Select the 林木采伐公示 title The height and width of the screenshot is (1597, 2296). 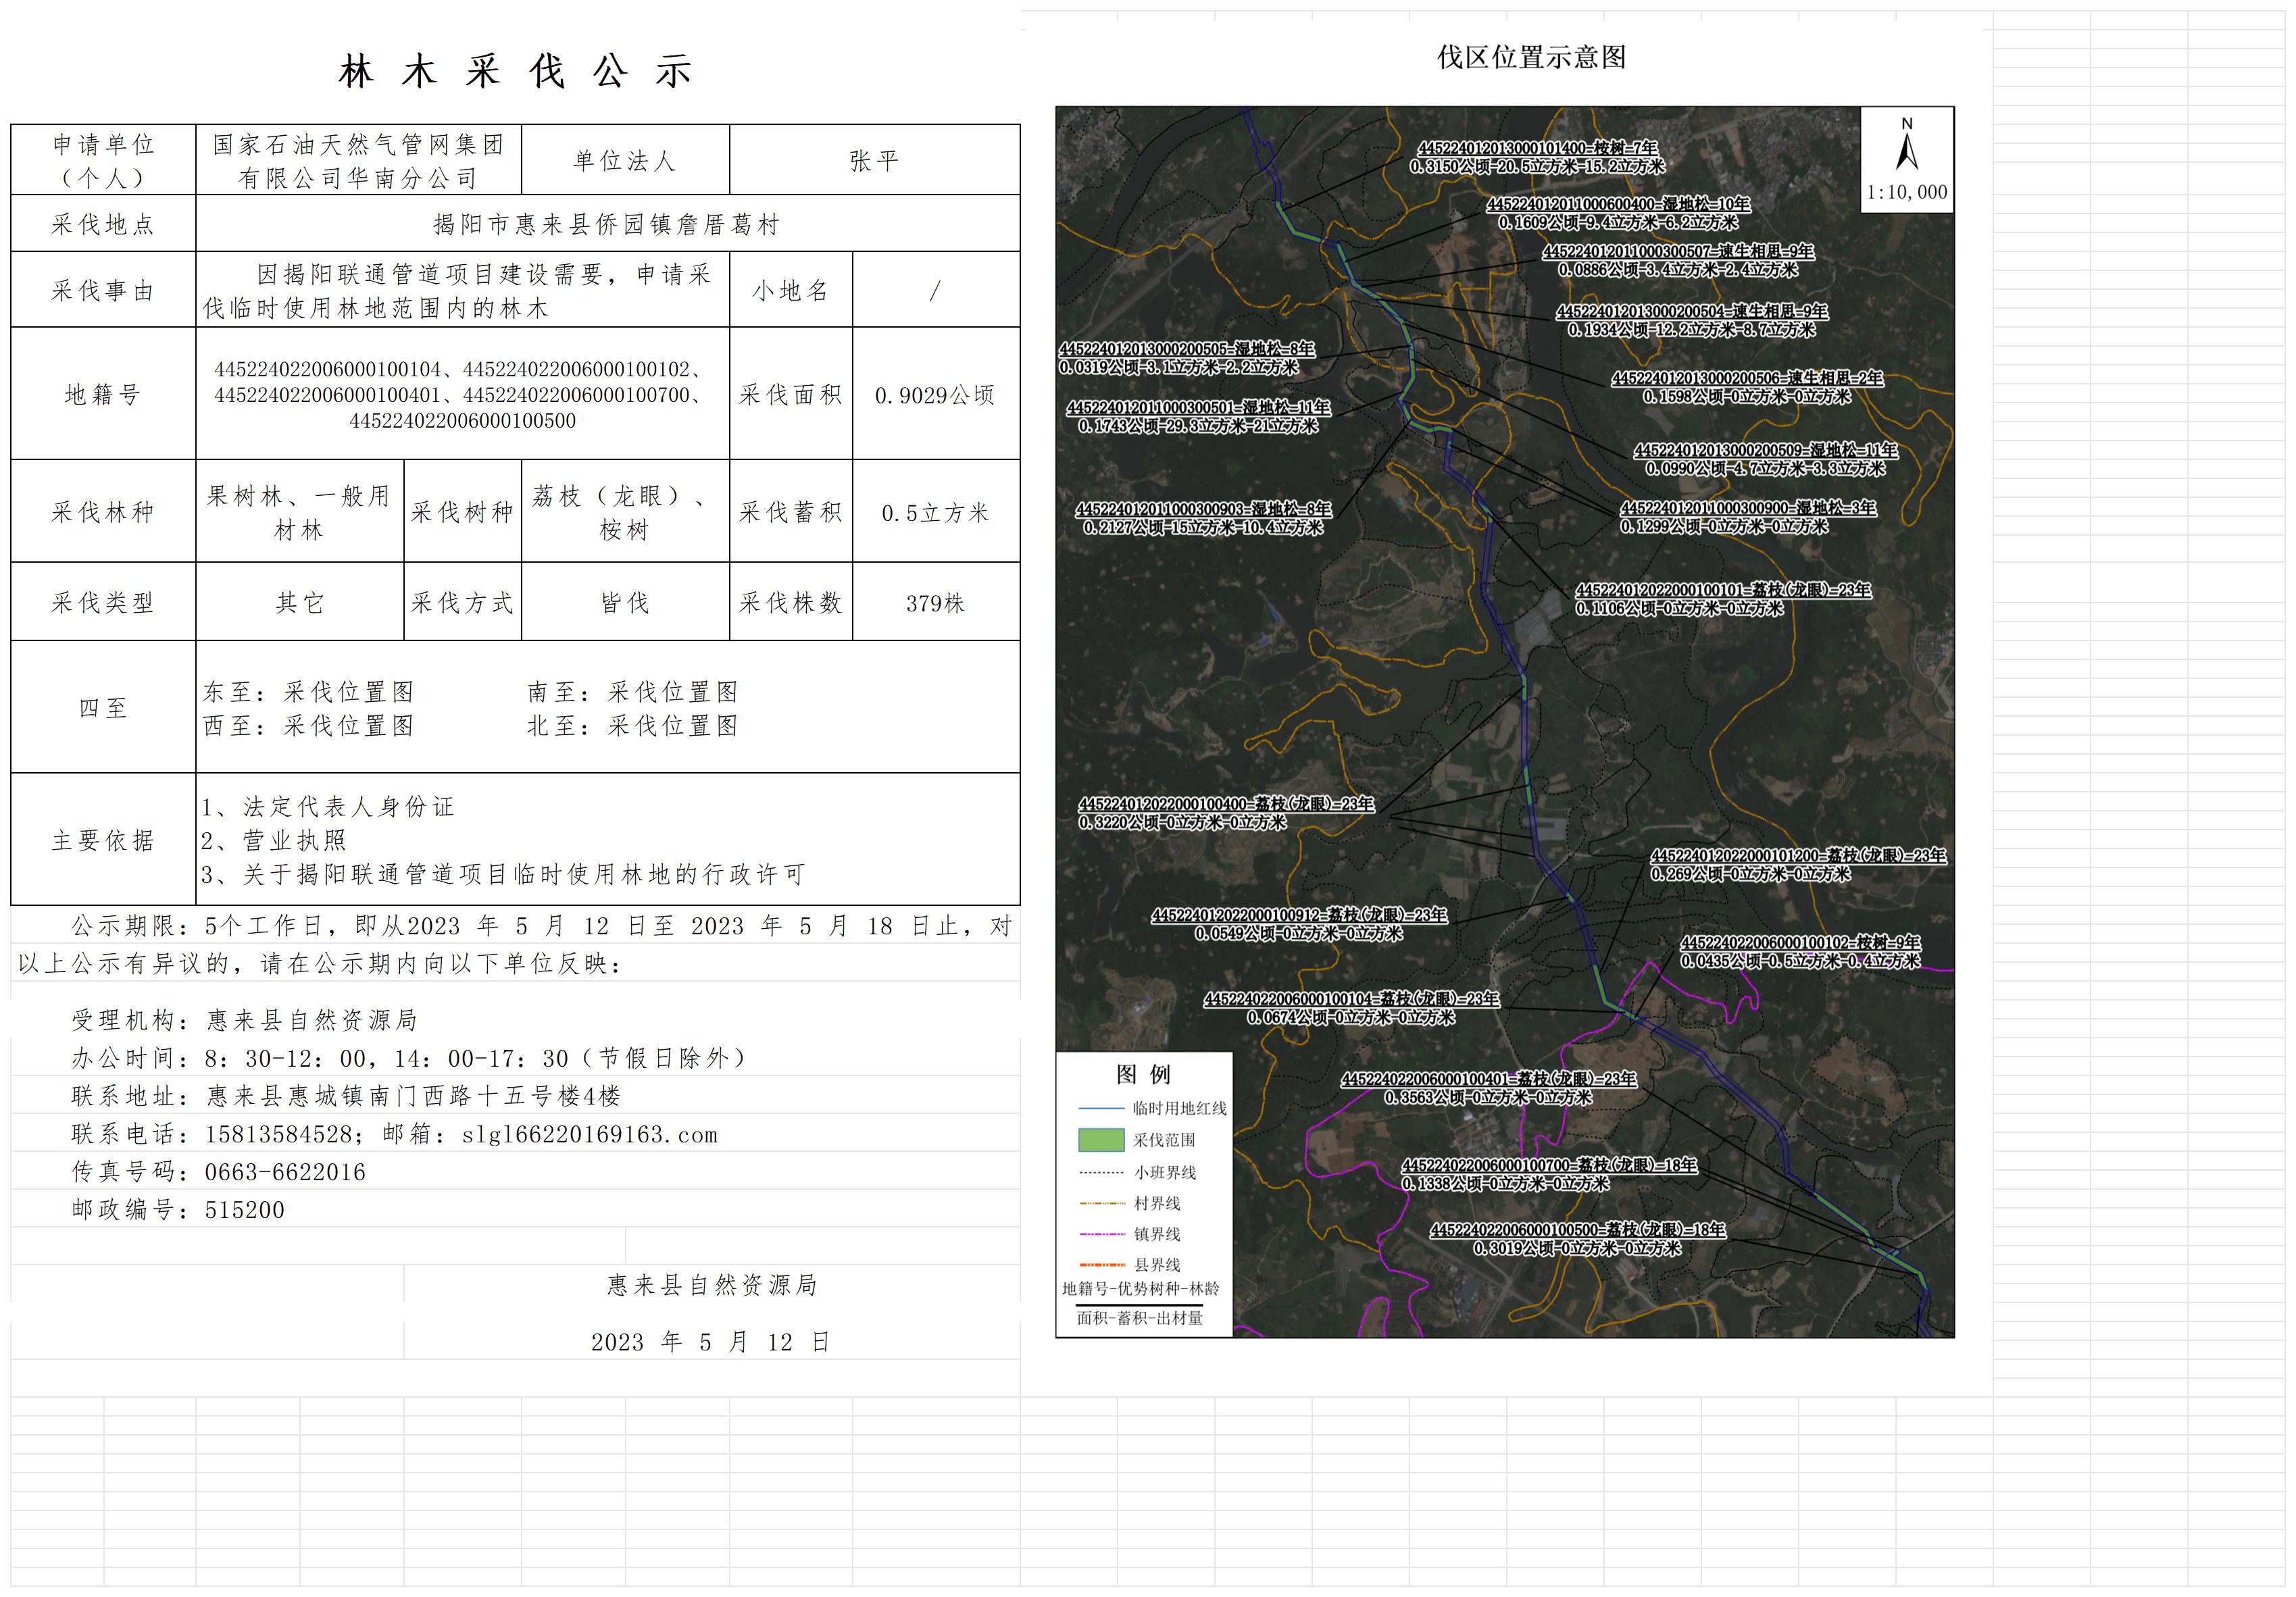click(516, 71)
